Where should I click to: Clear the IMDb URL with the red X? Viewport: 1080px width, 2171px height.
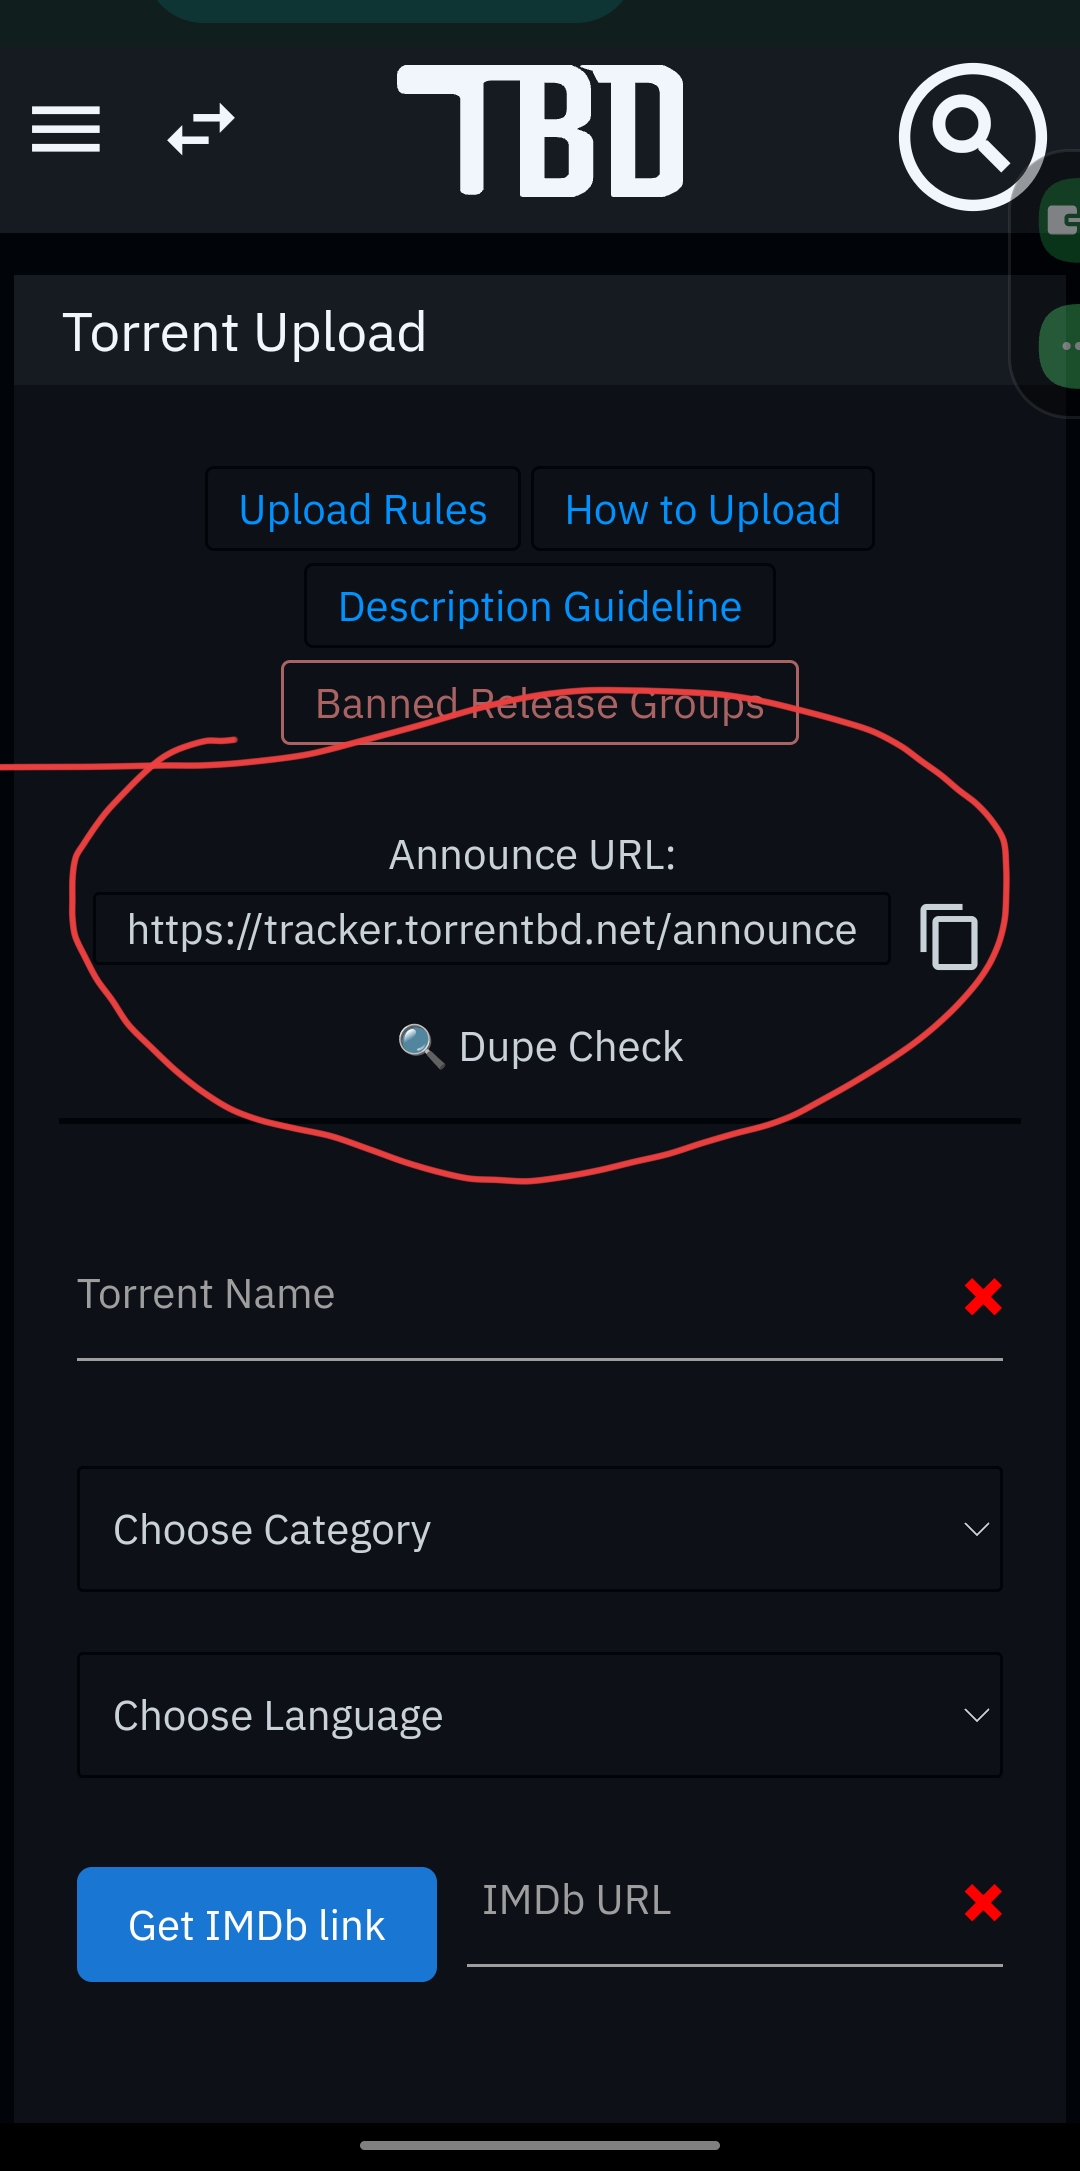pos(983,1902)
